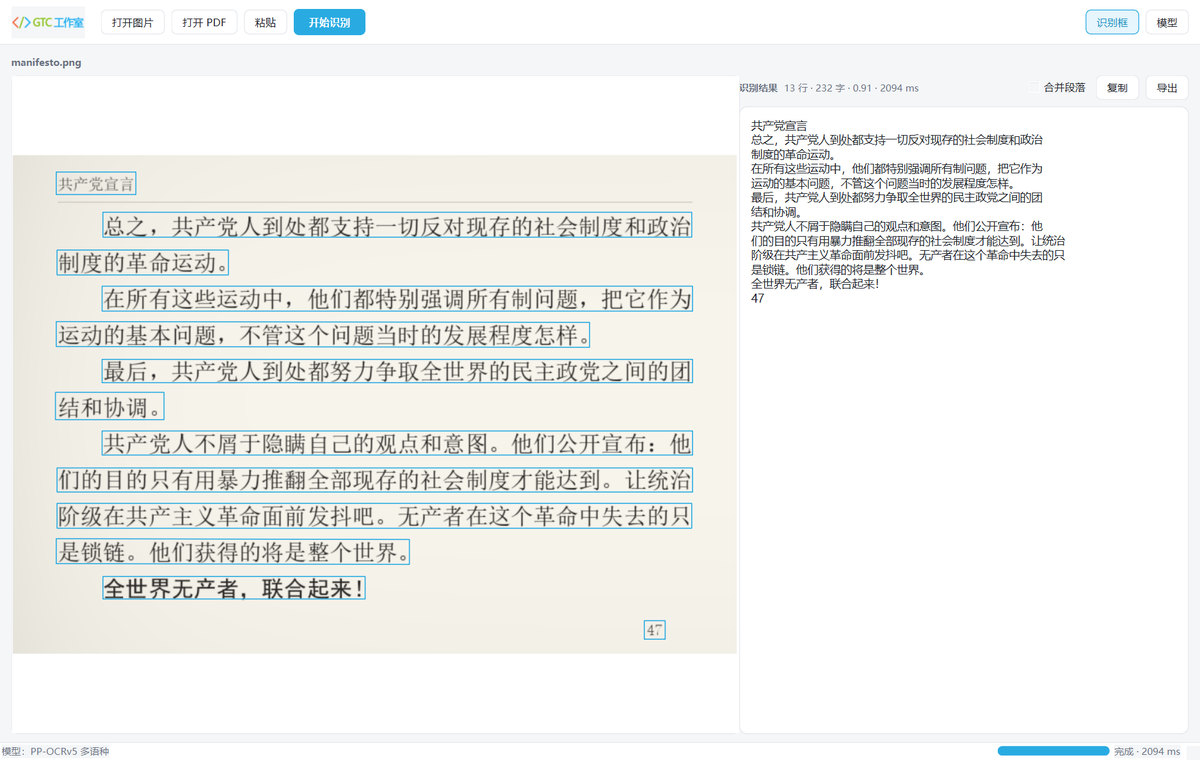Enable the 合并段落 checkbox
Screen dimensions: 1200x760
[x=1033, y=88]
